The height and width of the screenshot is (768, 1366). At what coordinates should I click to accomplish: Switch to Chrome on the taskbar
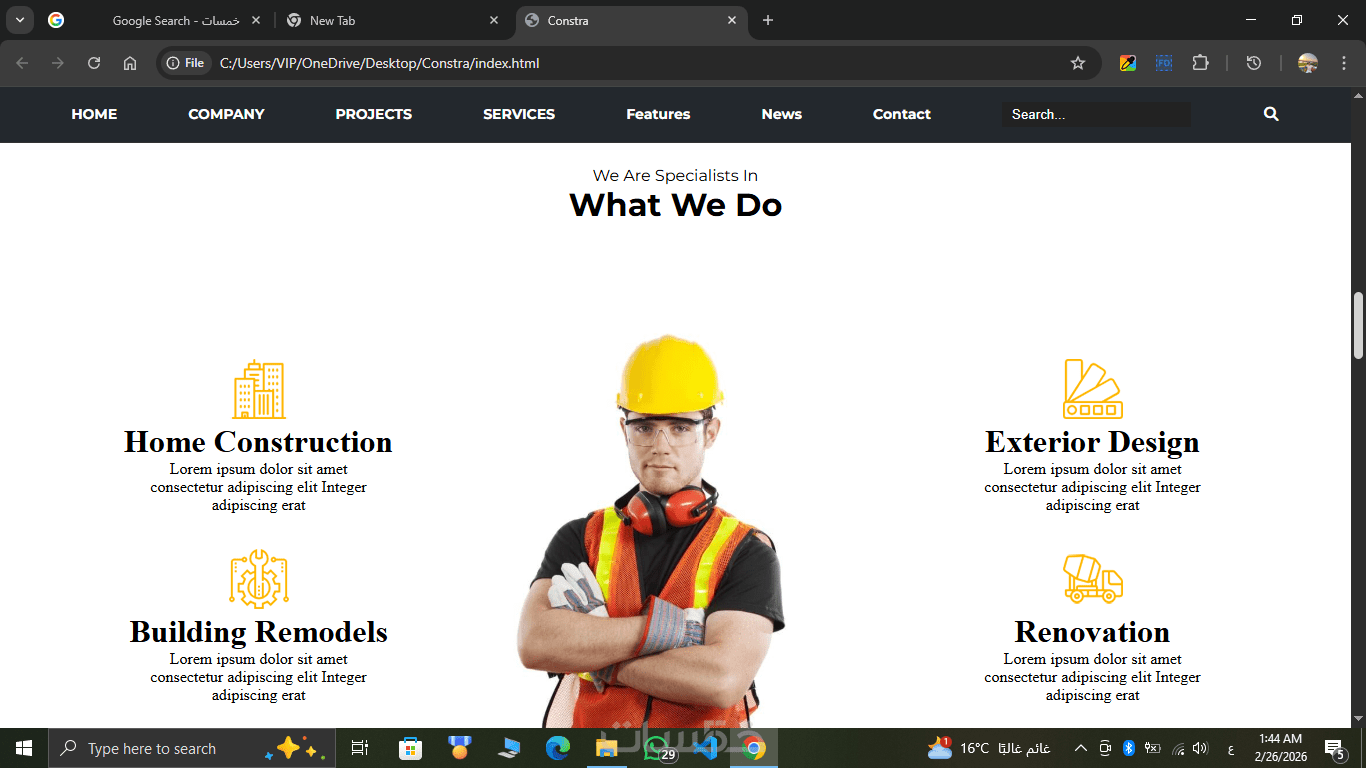click(x=754, y=748)
